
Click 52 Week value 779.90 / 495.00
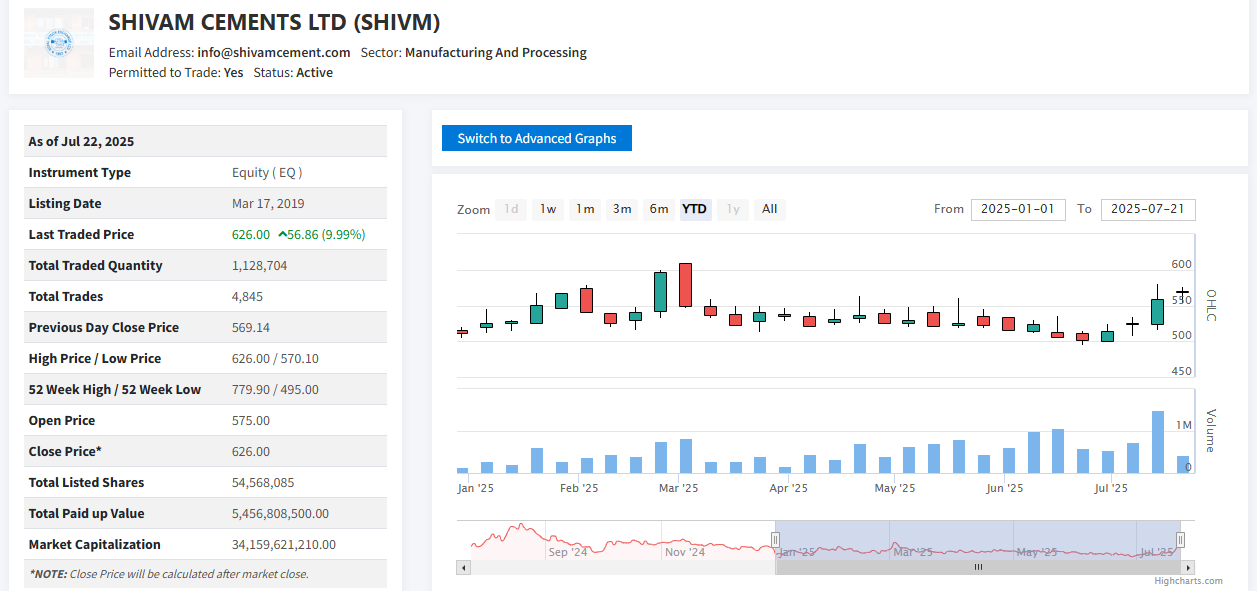click(x=275, y=389)
